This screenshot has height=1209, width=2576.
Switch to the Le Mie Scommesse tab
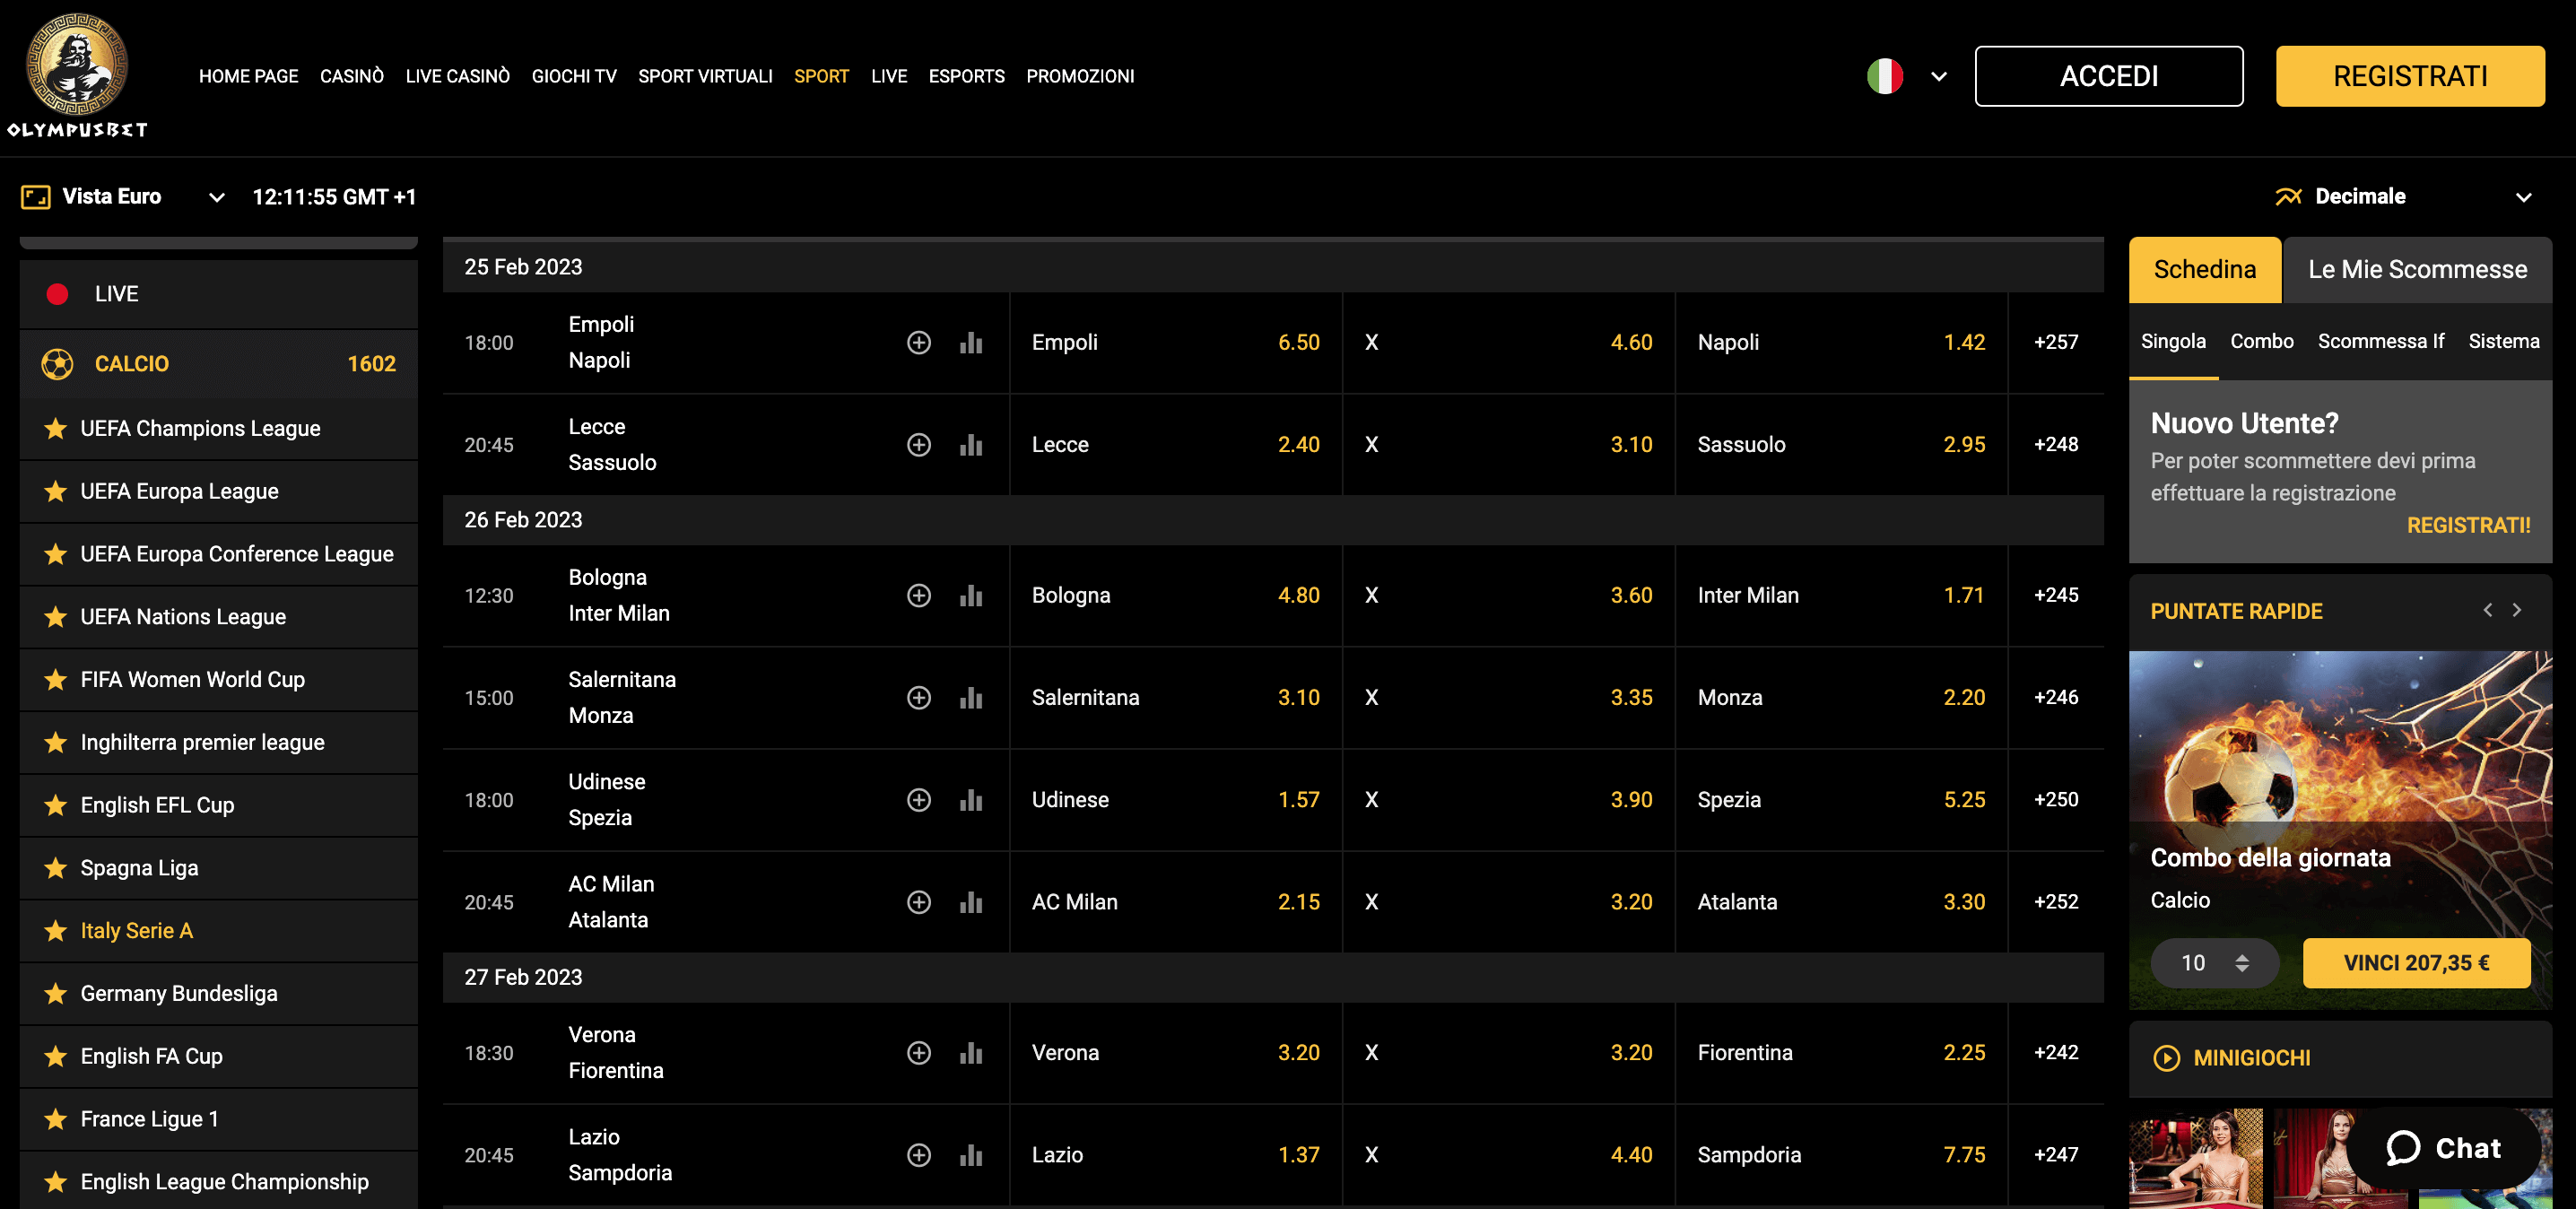point(2418,269)
